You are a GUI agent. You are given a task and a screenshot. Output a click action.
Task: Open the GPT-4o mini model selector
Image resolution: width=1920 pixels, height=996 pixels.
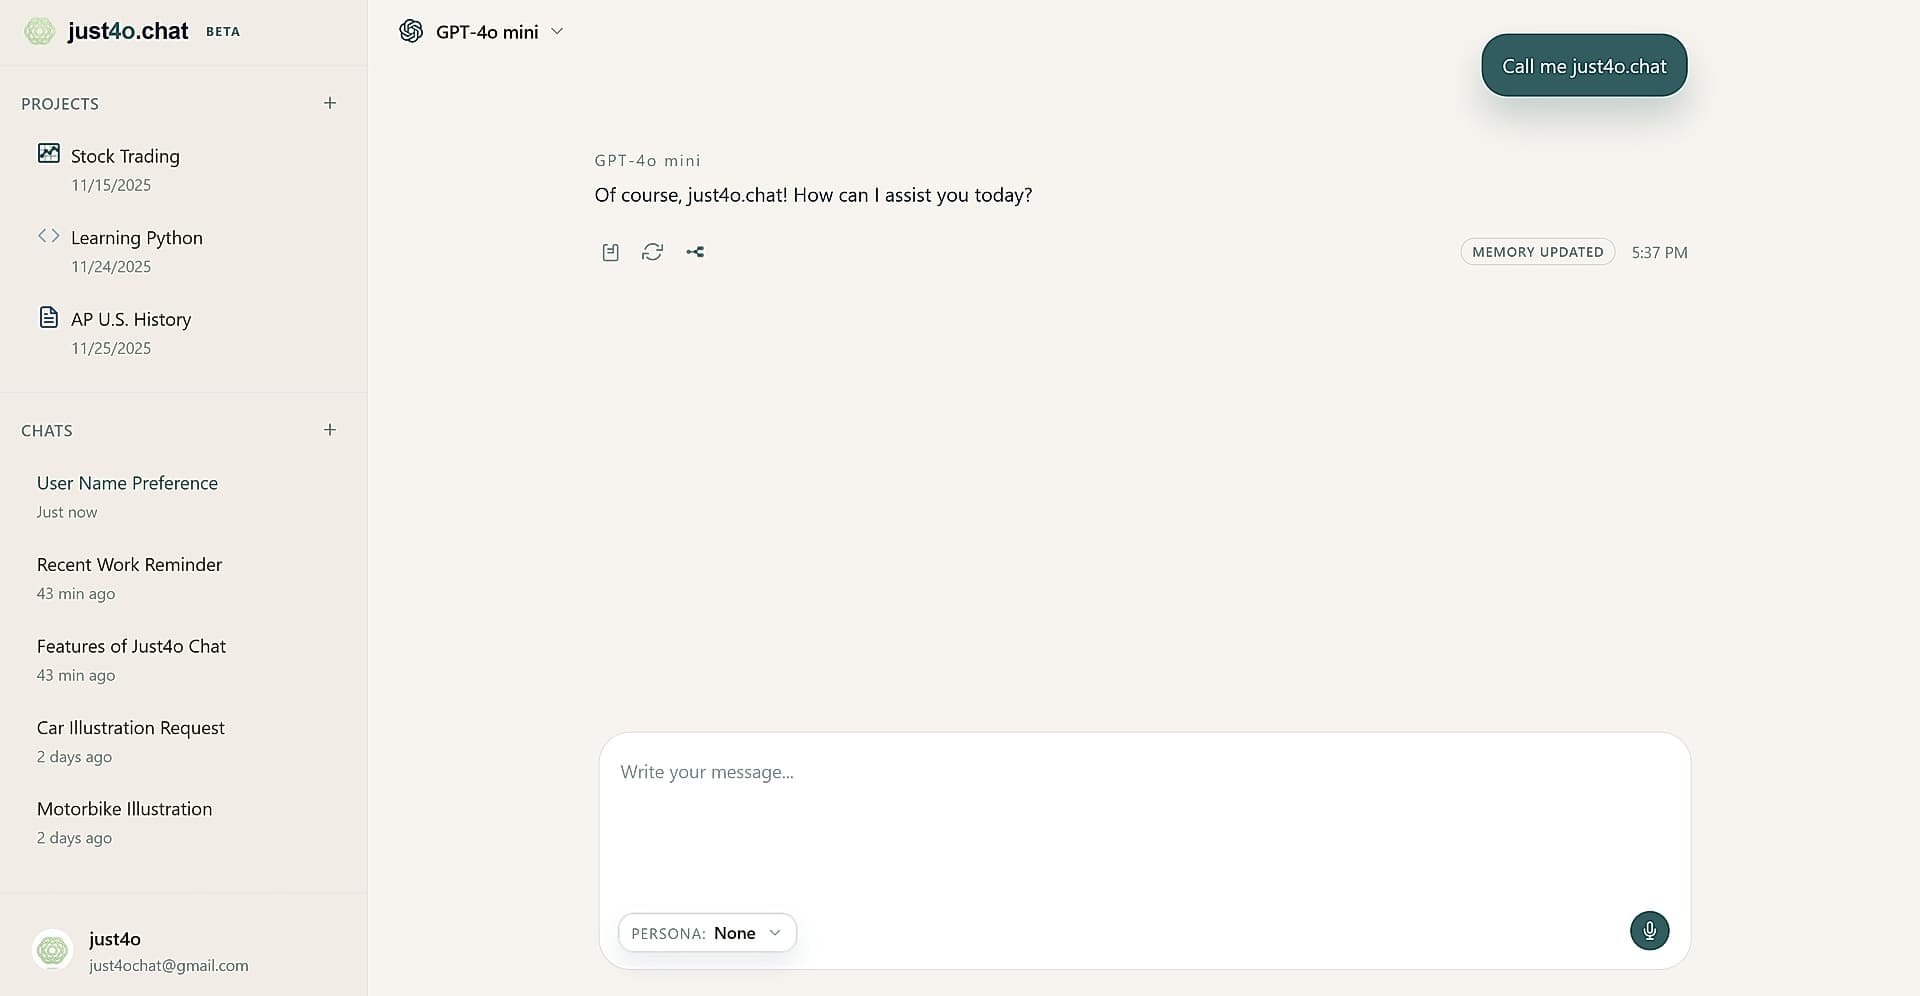pos(557,31)
